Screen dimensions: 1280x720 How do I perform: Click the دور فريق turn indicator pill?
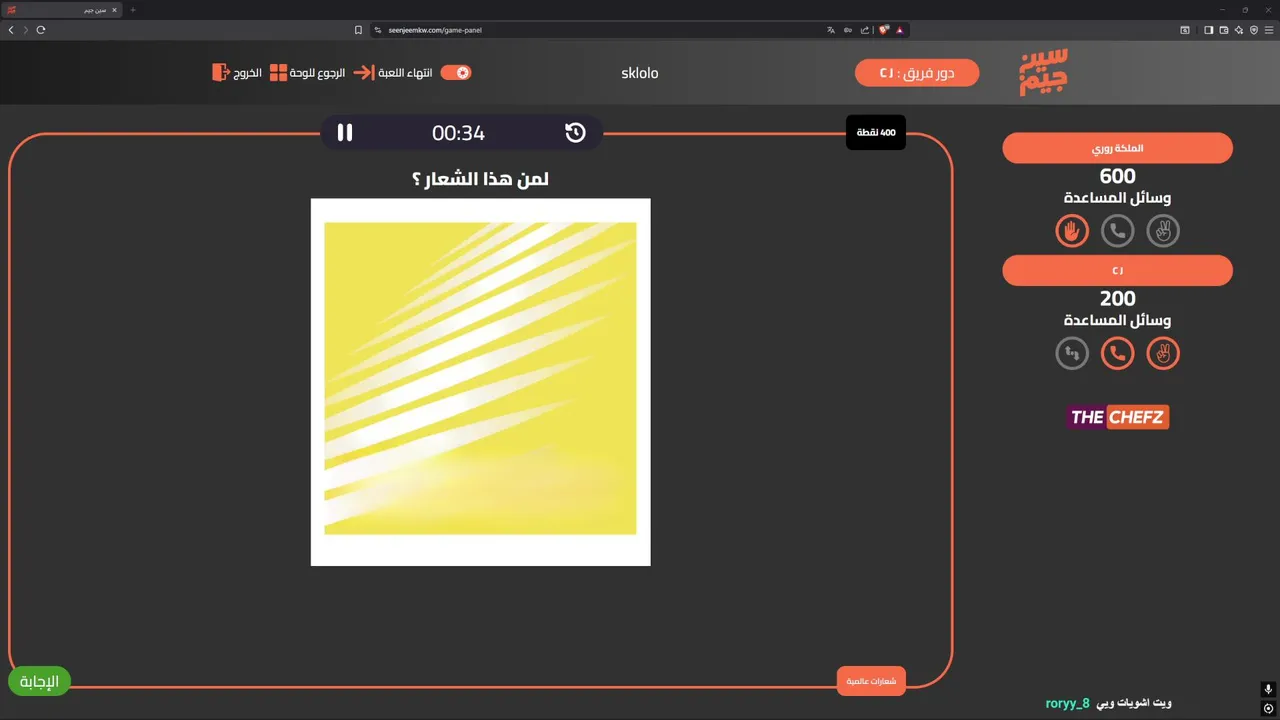click(x=917, y=73)
